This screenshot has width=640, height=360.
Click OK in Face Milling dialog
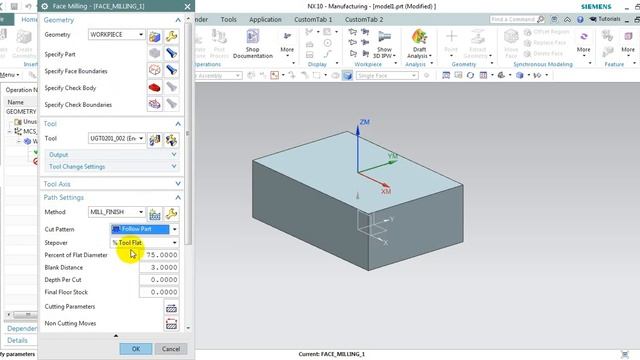click(136, 349)
